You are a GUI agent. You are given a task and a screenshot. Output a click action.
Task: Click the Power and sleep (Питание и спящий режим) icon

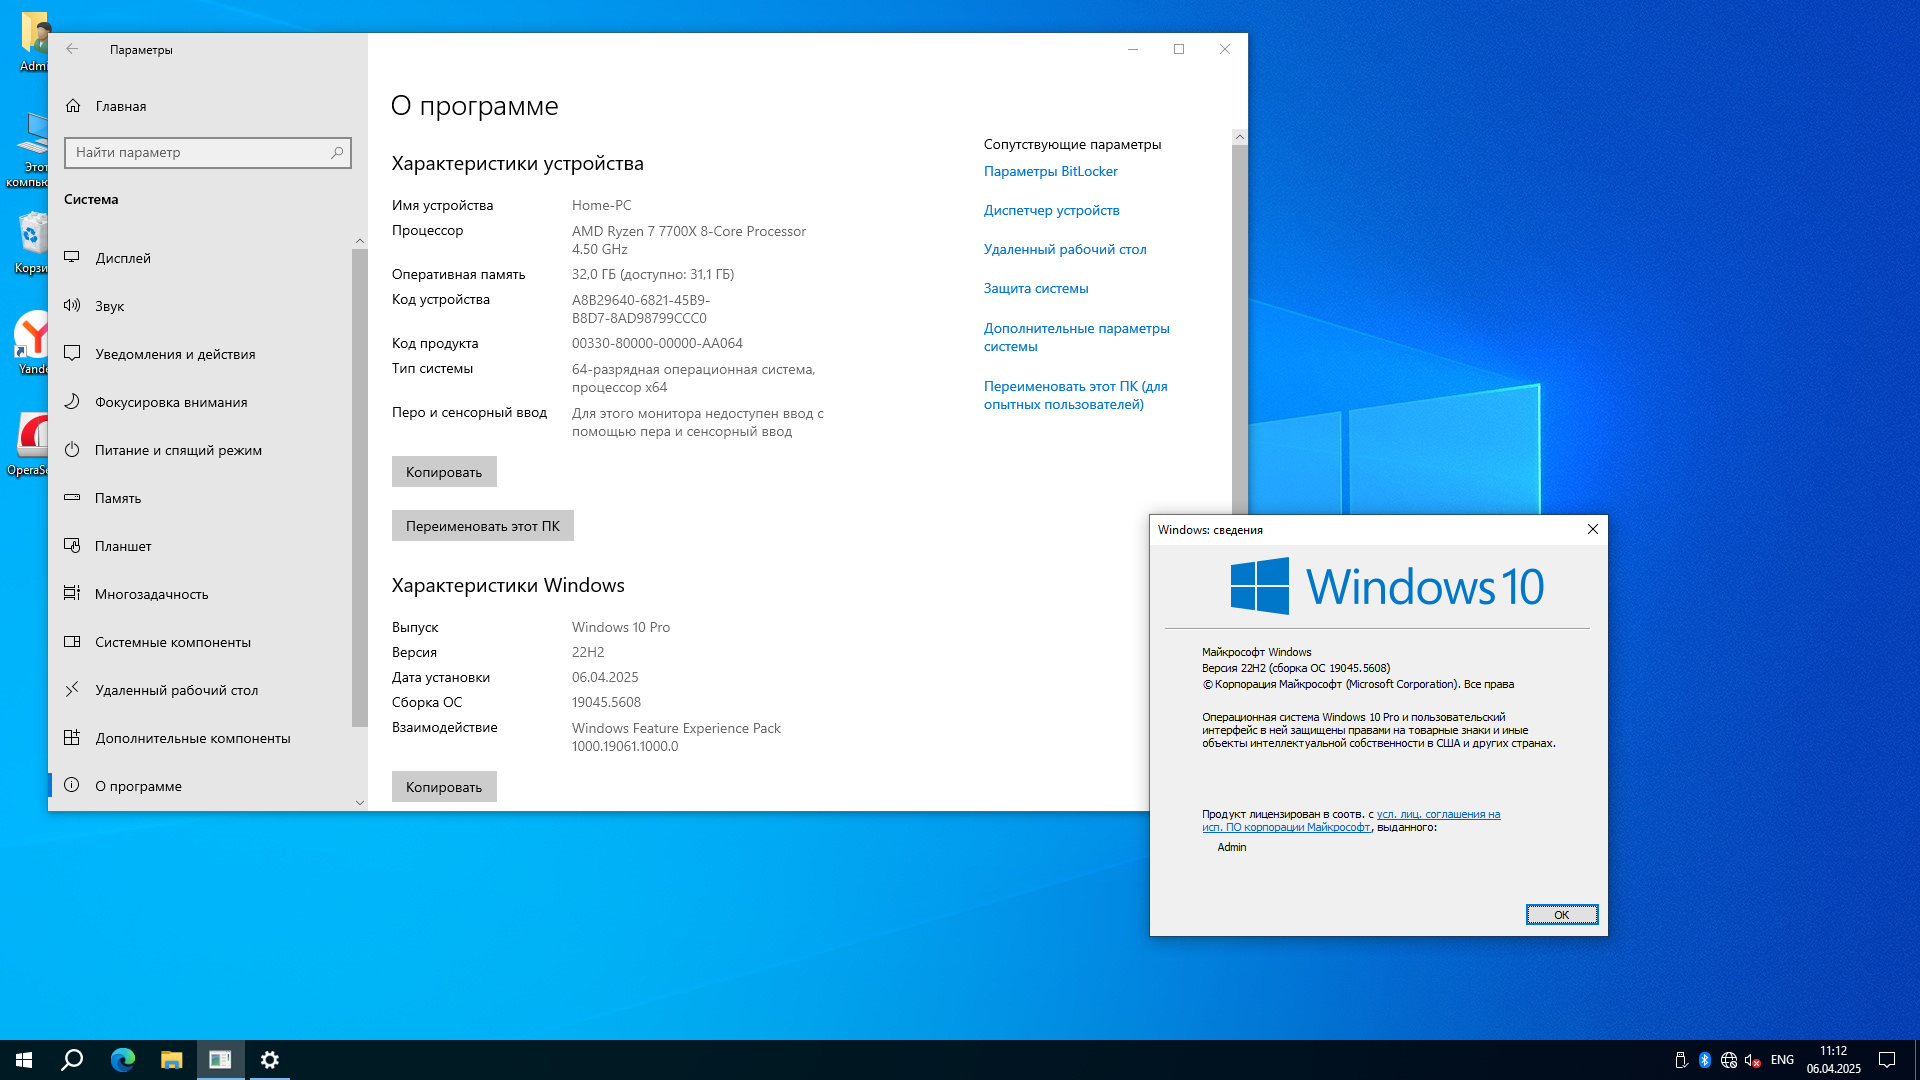click(72, 449)
